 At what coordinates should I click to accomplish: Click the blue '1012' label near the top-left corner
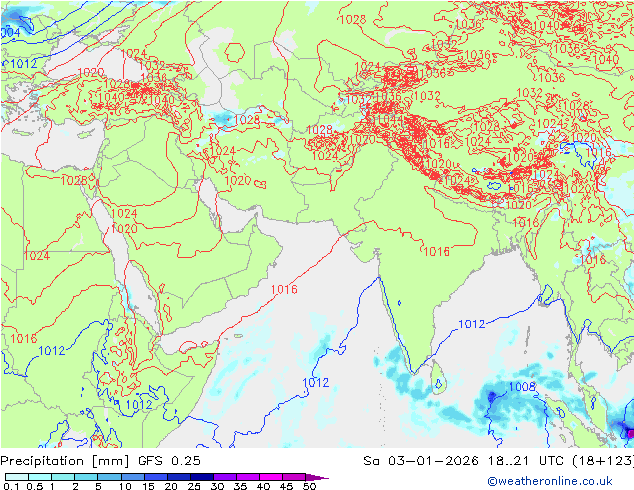(24, 64)
